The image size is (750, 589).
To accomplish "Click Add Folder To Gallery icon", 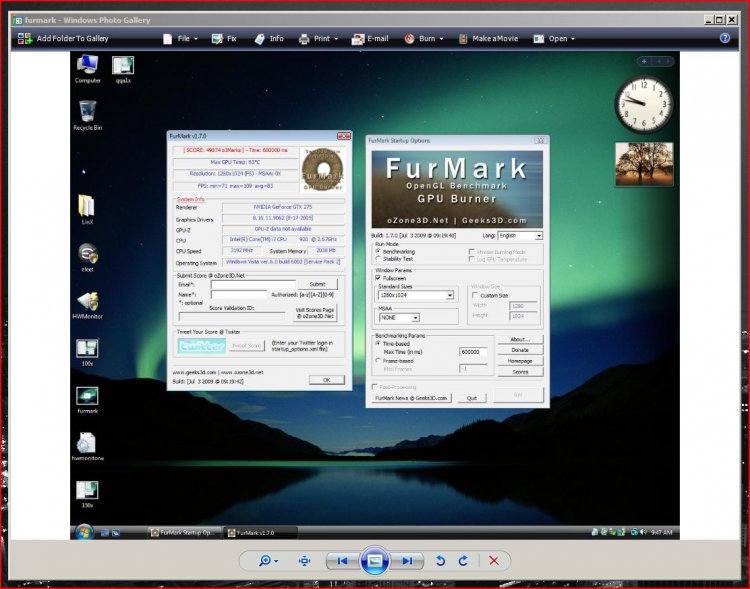I will coord(24,38).
